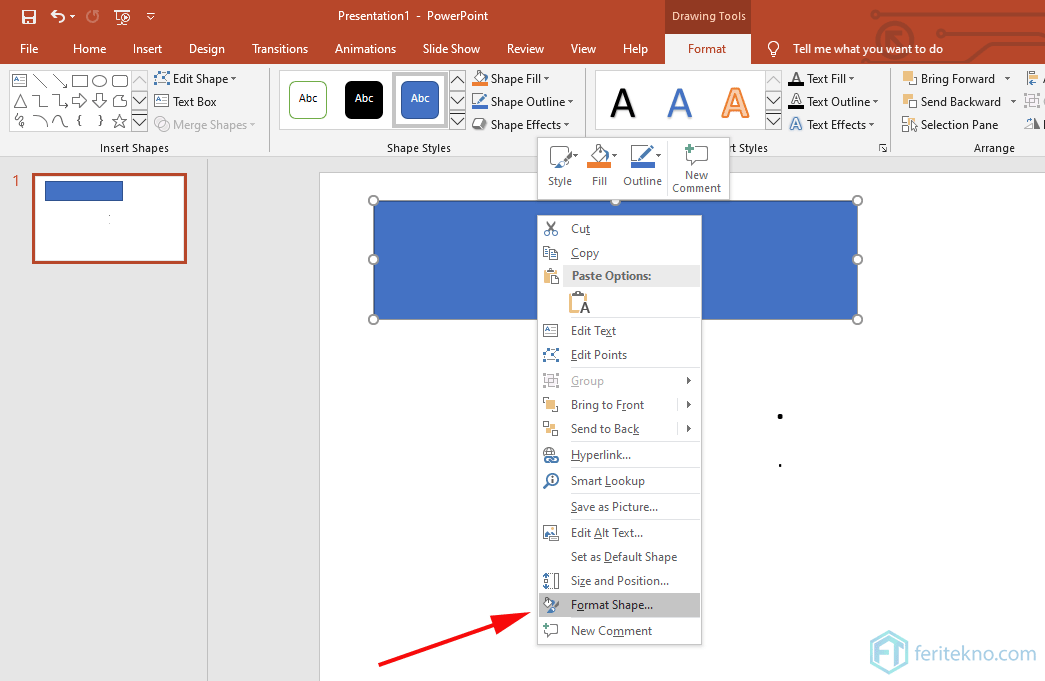Screen dimensions: 1045x681
Task: Apply the black filled shape style
Action: click(364, 100)
